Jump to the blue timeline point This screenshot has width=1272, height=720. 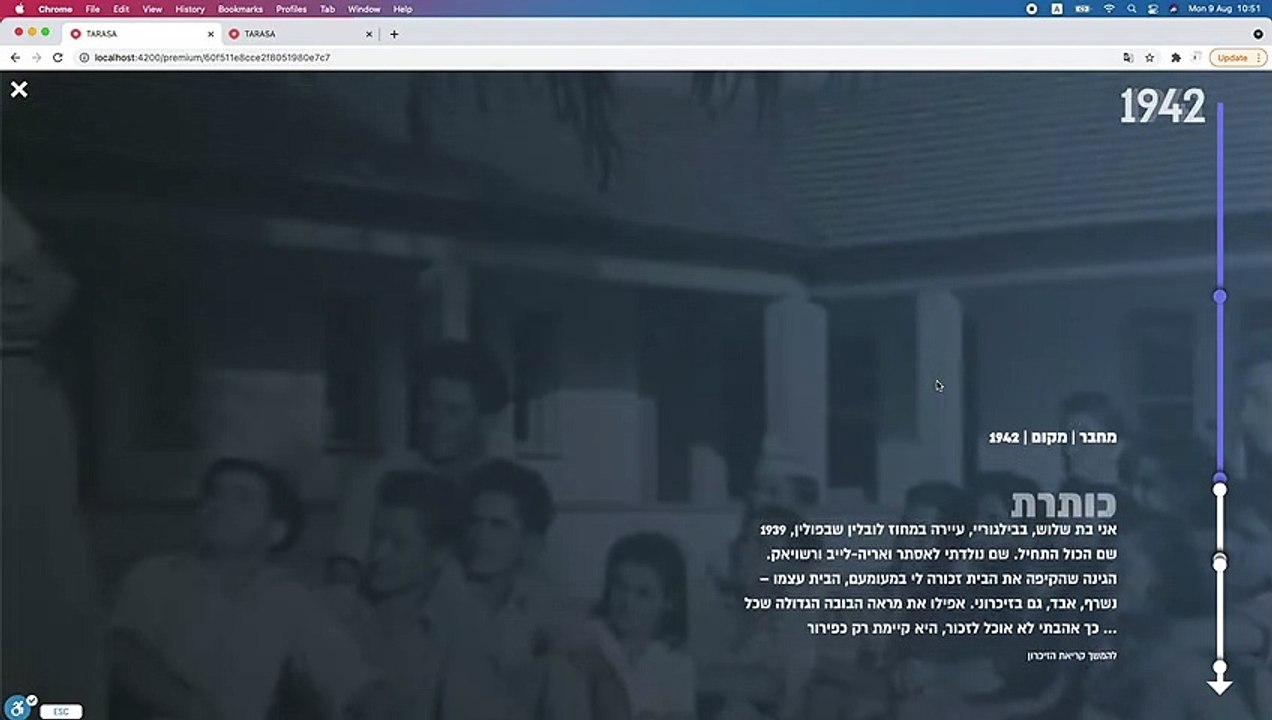(x=1219, y=296)
